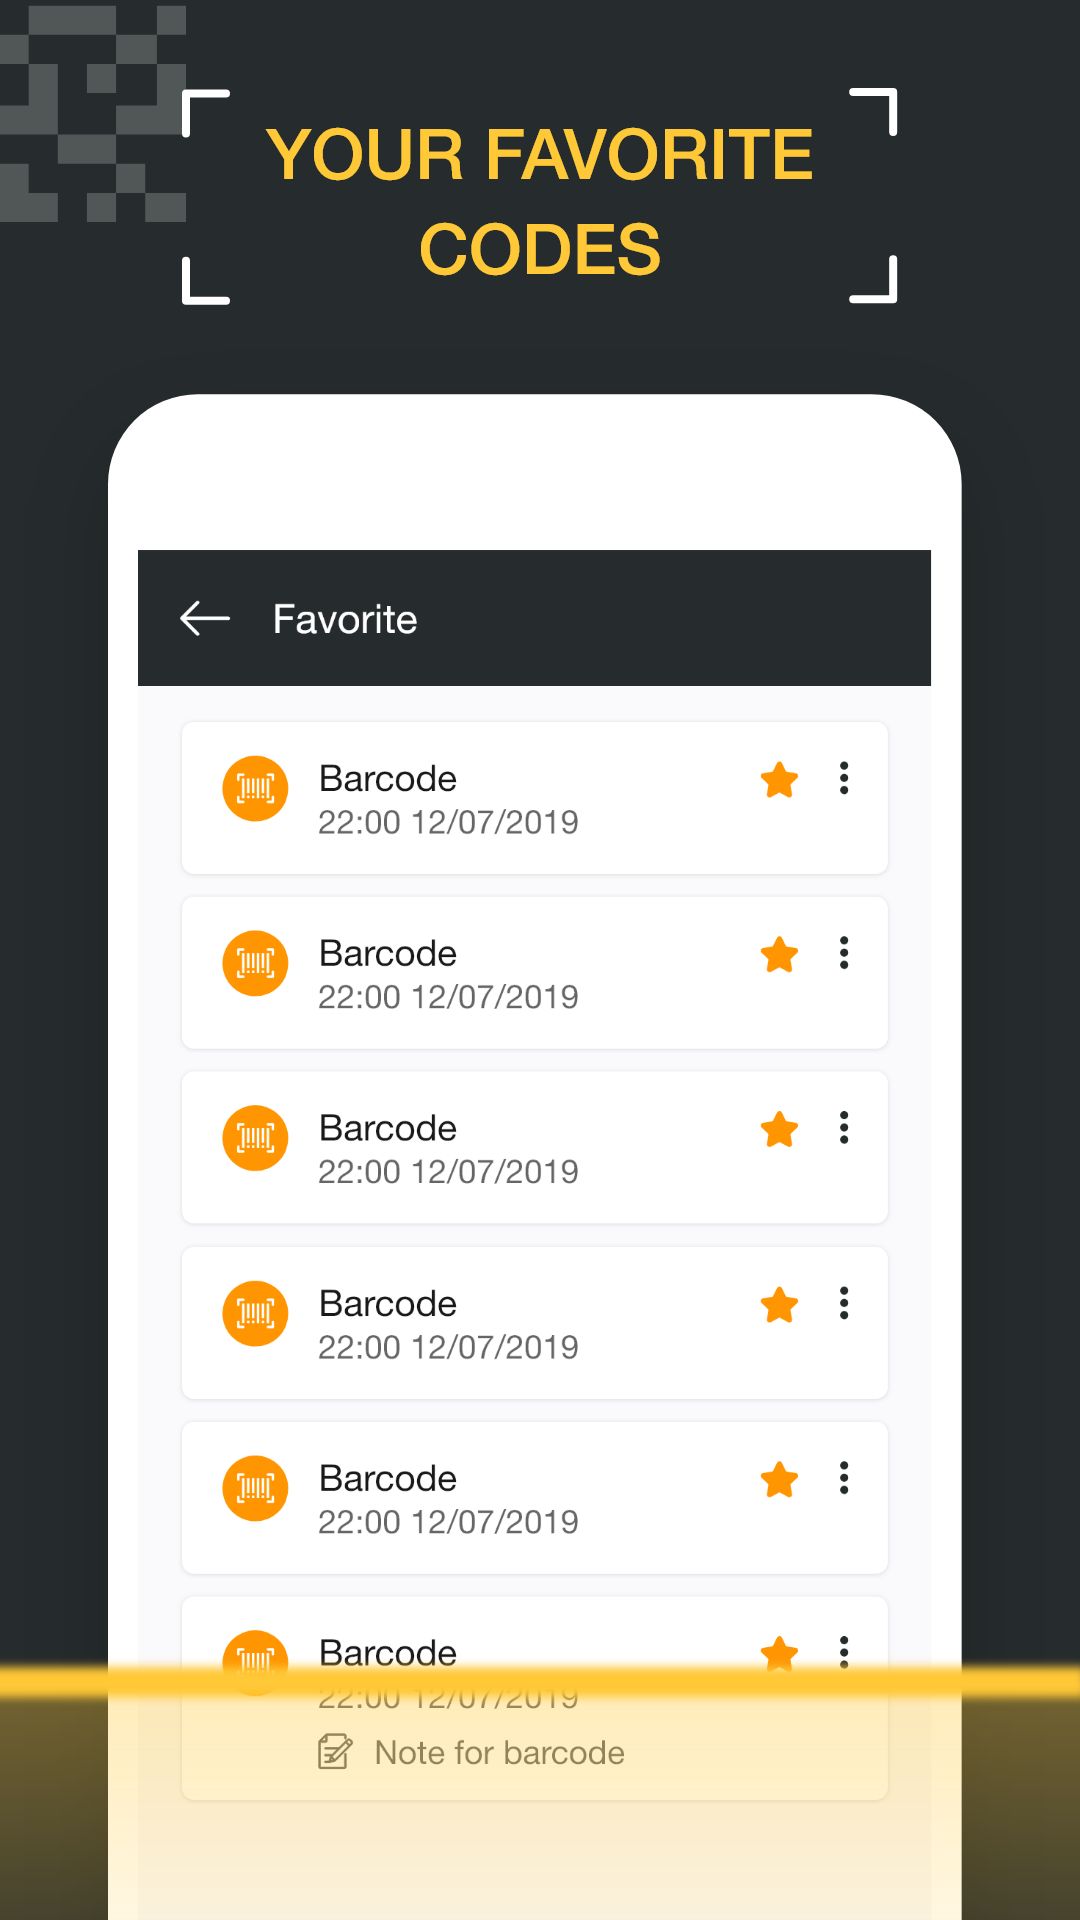Open the 'Note for barcode' text
This screenshot has width=1080, height=1920.
pos(499,1753)
